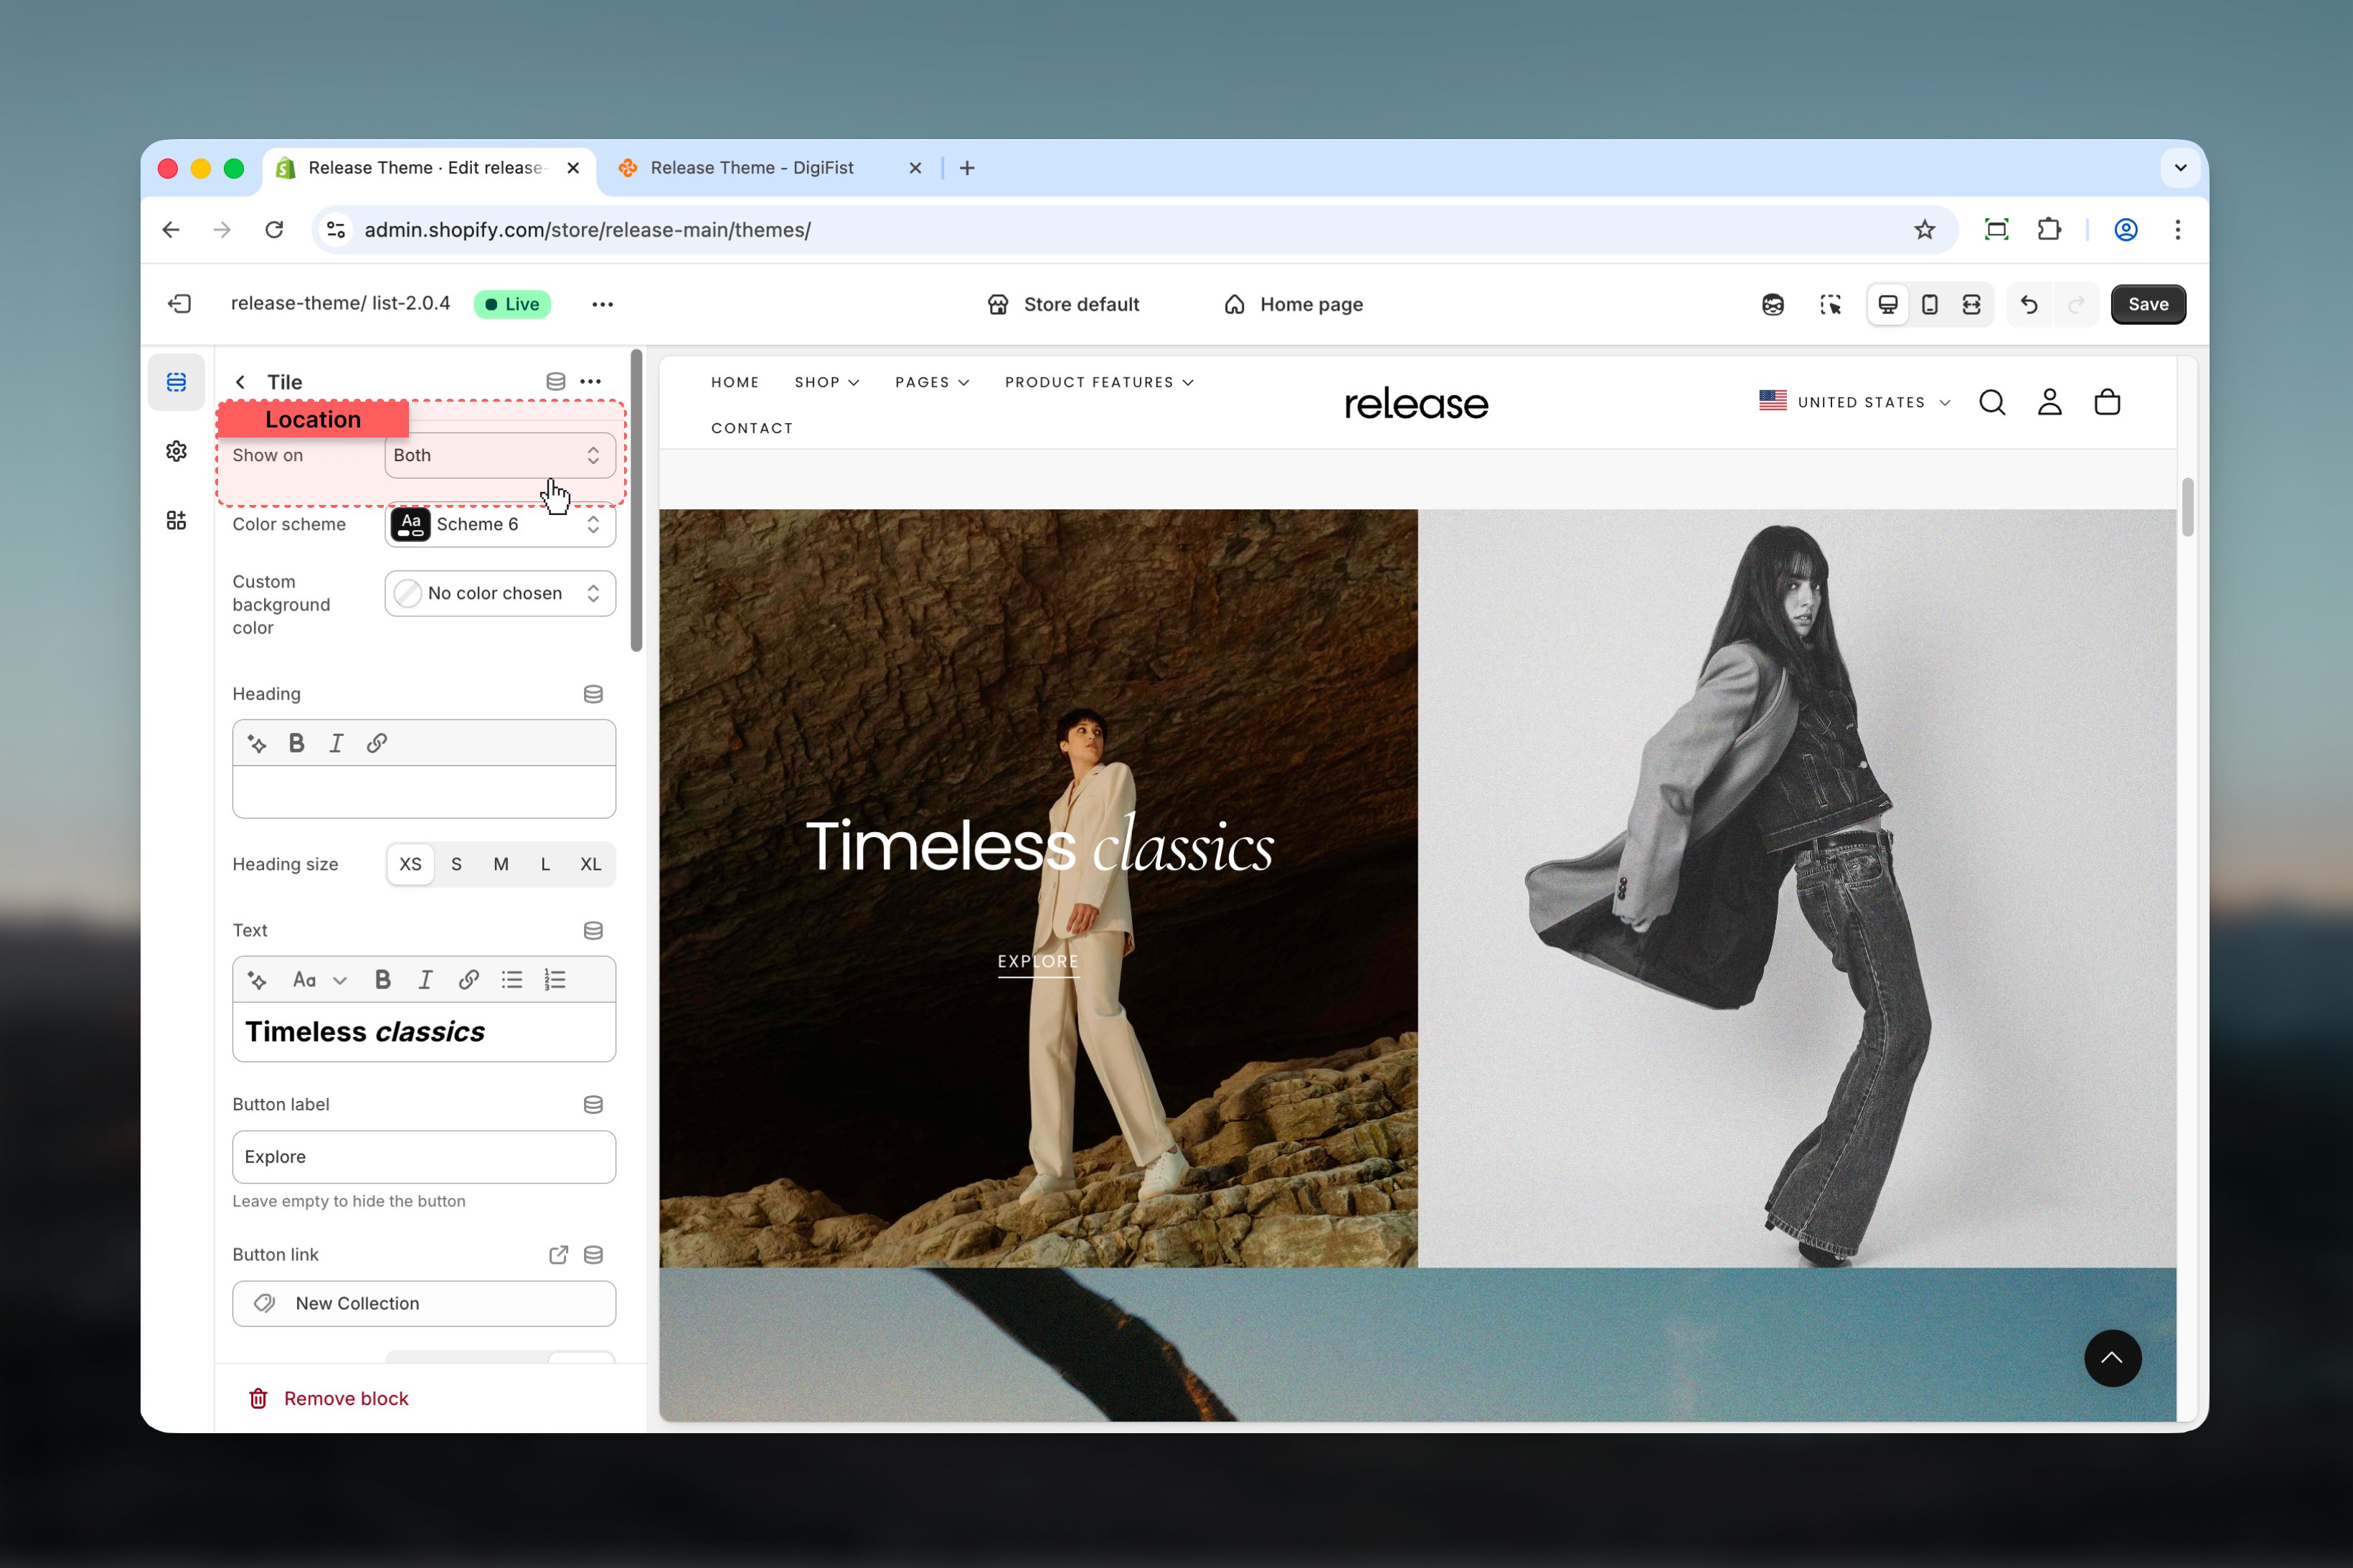Set Heading size to S
The height and width of the screenshot is (1568, 2353).
[456, 864]
